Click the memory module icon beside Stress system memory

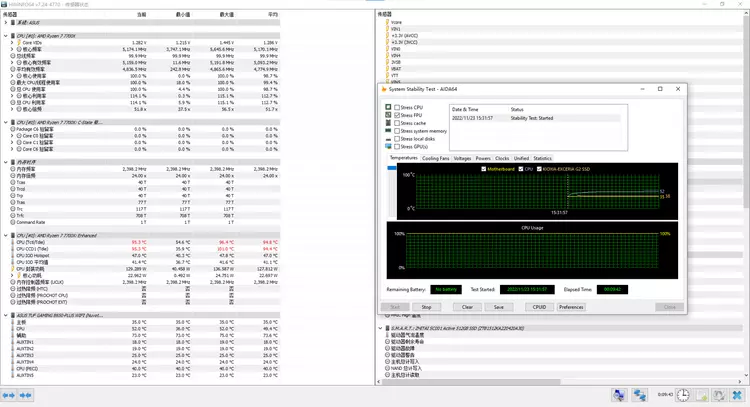[x=388, y=131]
